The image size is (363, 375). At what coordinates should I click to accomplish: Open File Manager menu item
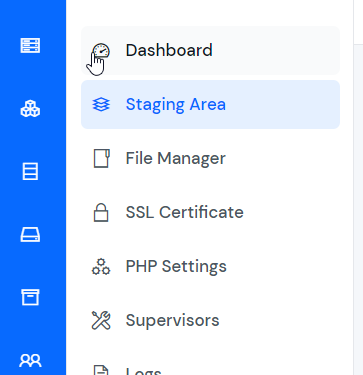(x=210, y=158)
